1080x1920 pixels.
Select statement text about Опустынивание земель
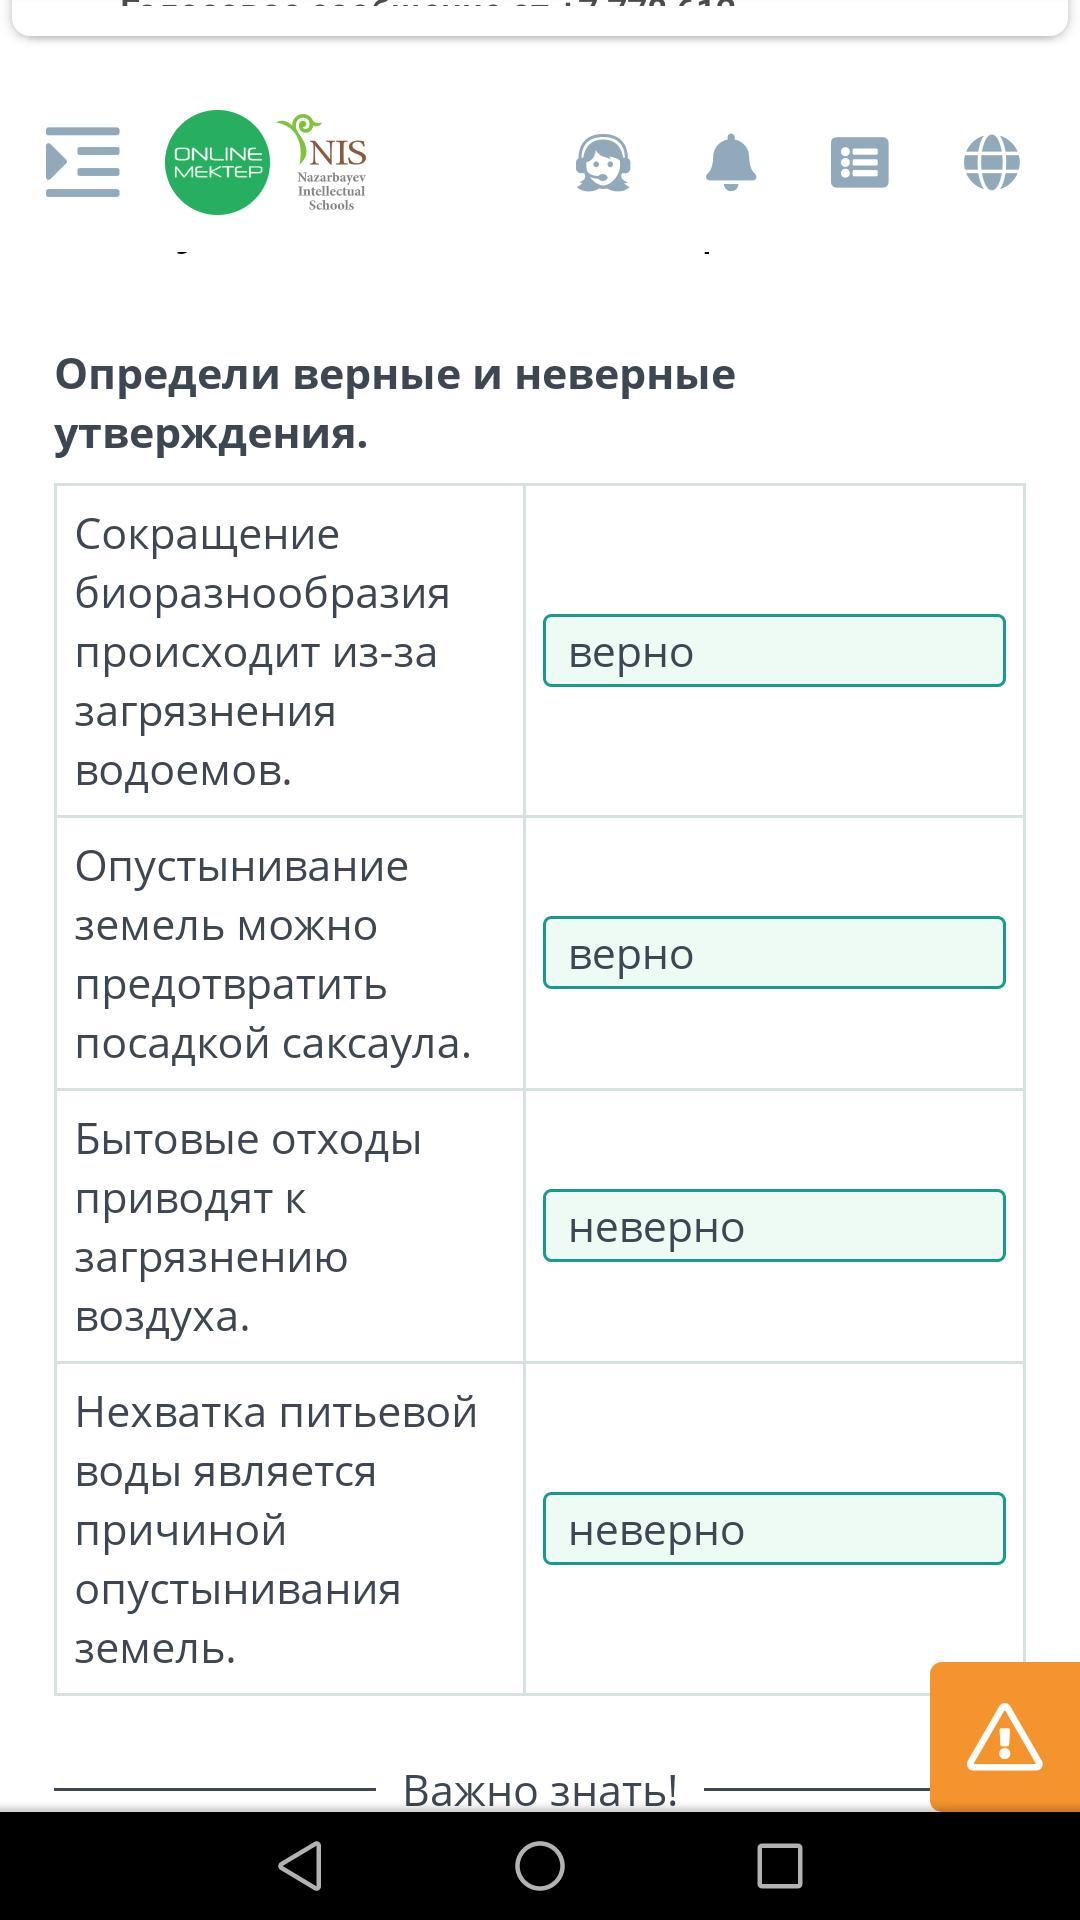(273, 954)
